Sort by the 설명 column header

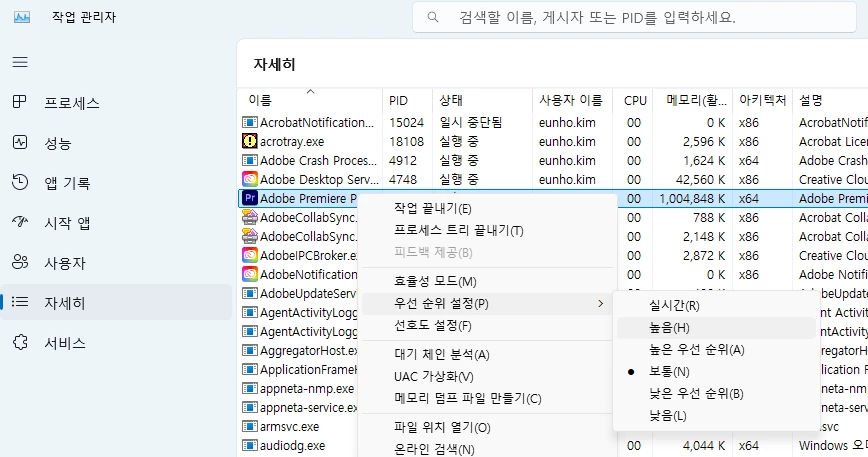click(x=830, y=100)
